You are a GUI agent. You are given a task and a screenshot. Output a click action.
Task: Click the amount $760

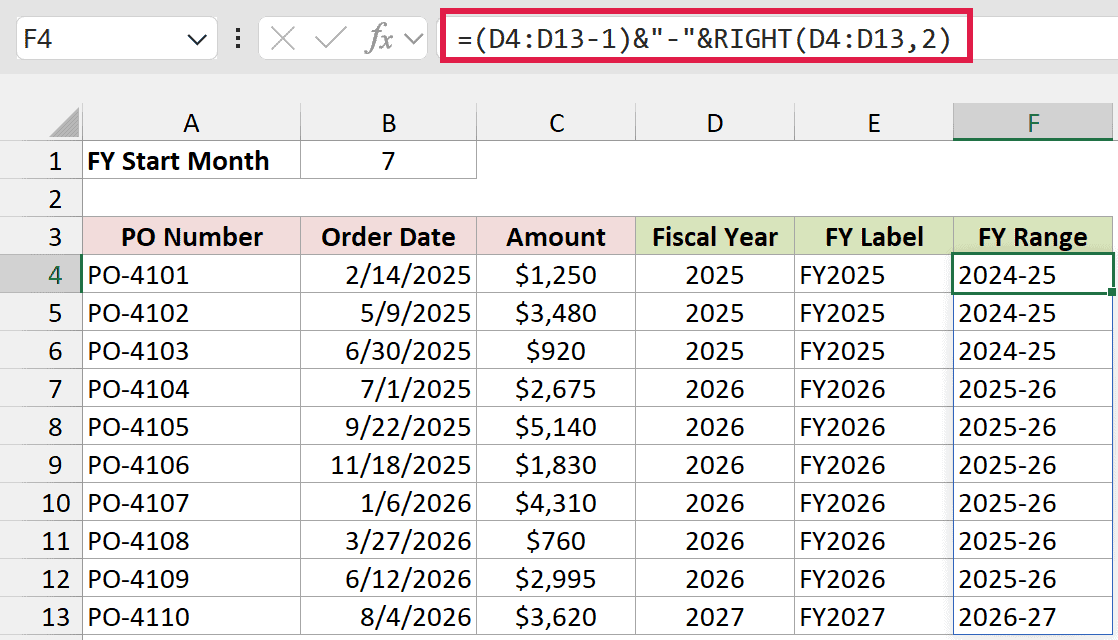click(556, 540)
